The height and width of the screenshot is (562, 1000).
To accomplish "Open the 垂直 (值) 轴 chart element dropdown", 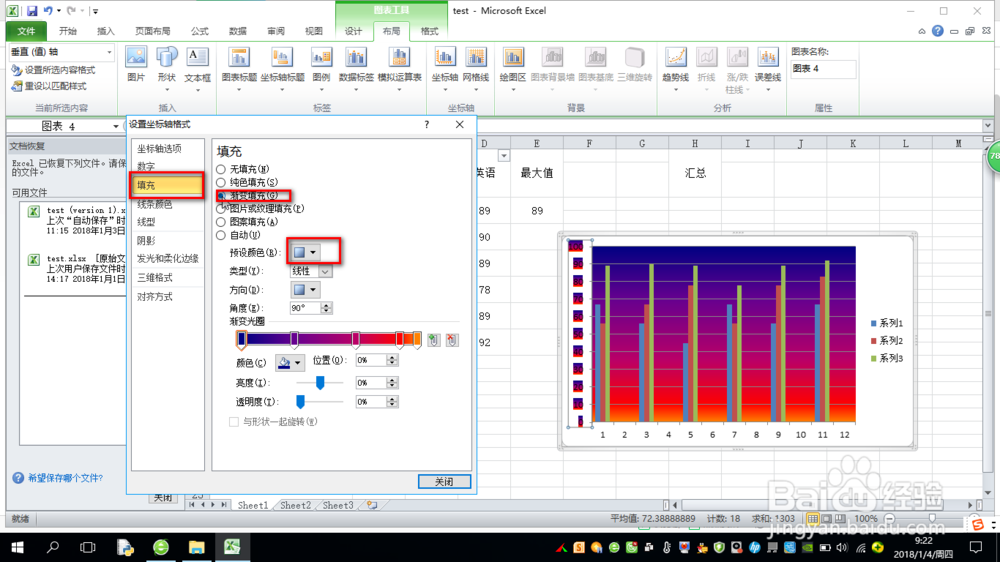I will point(109,52).
